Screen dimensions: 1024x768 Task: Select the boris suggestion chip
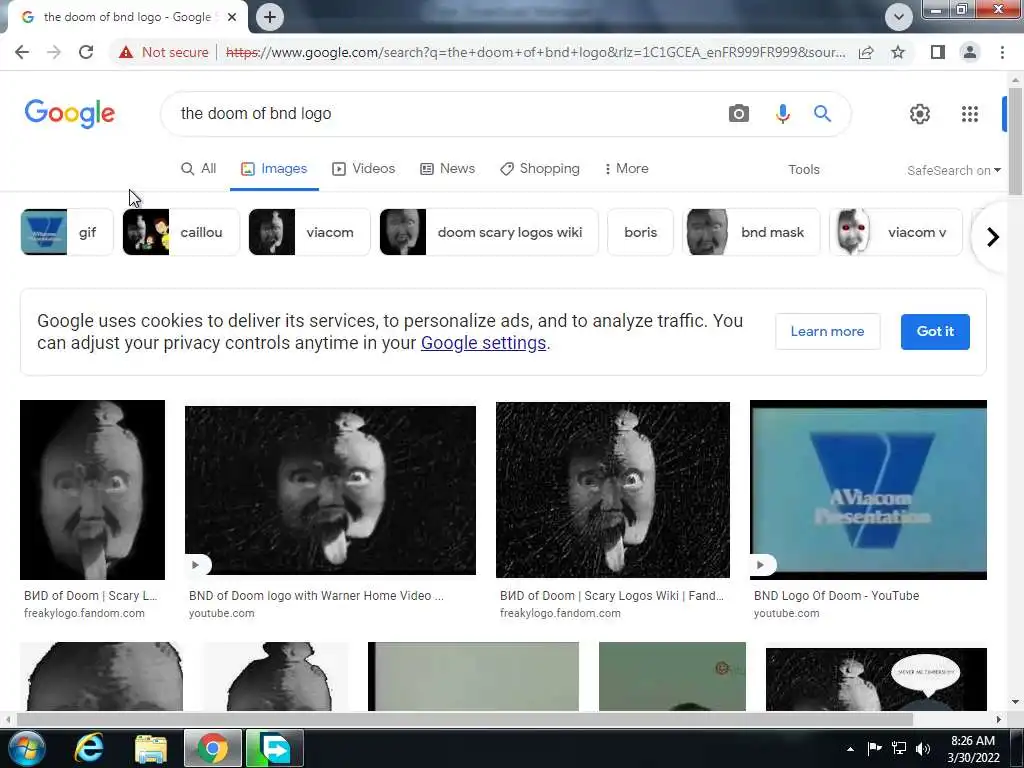coord(640,232)
